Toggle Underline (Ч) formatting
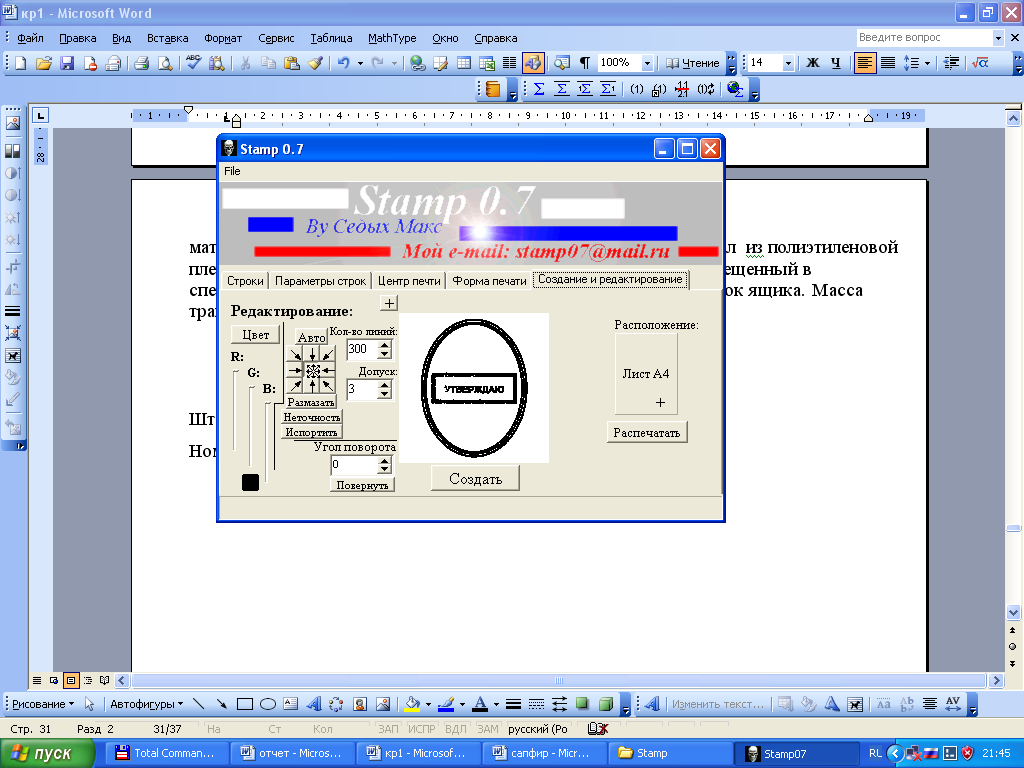 (x=836, y=63)
